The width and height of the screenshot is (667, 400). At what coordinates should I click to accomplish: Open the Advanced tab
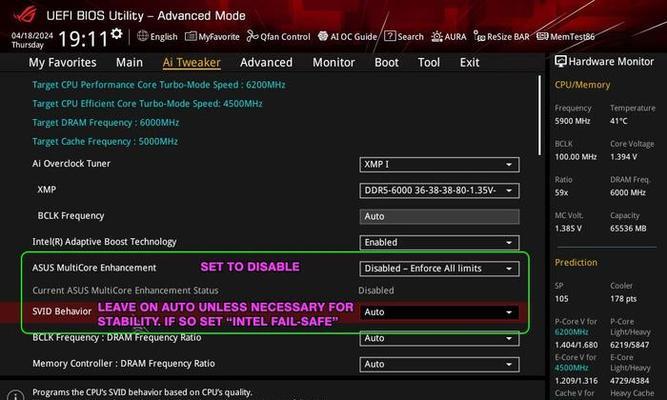(266, 63)
